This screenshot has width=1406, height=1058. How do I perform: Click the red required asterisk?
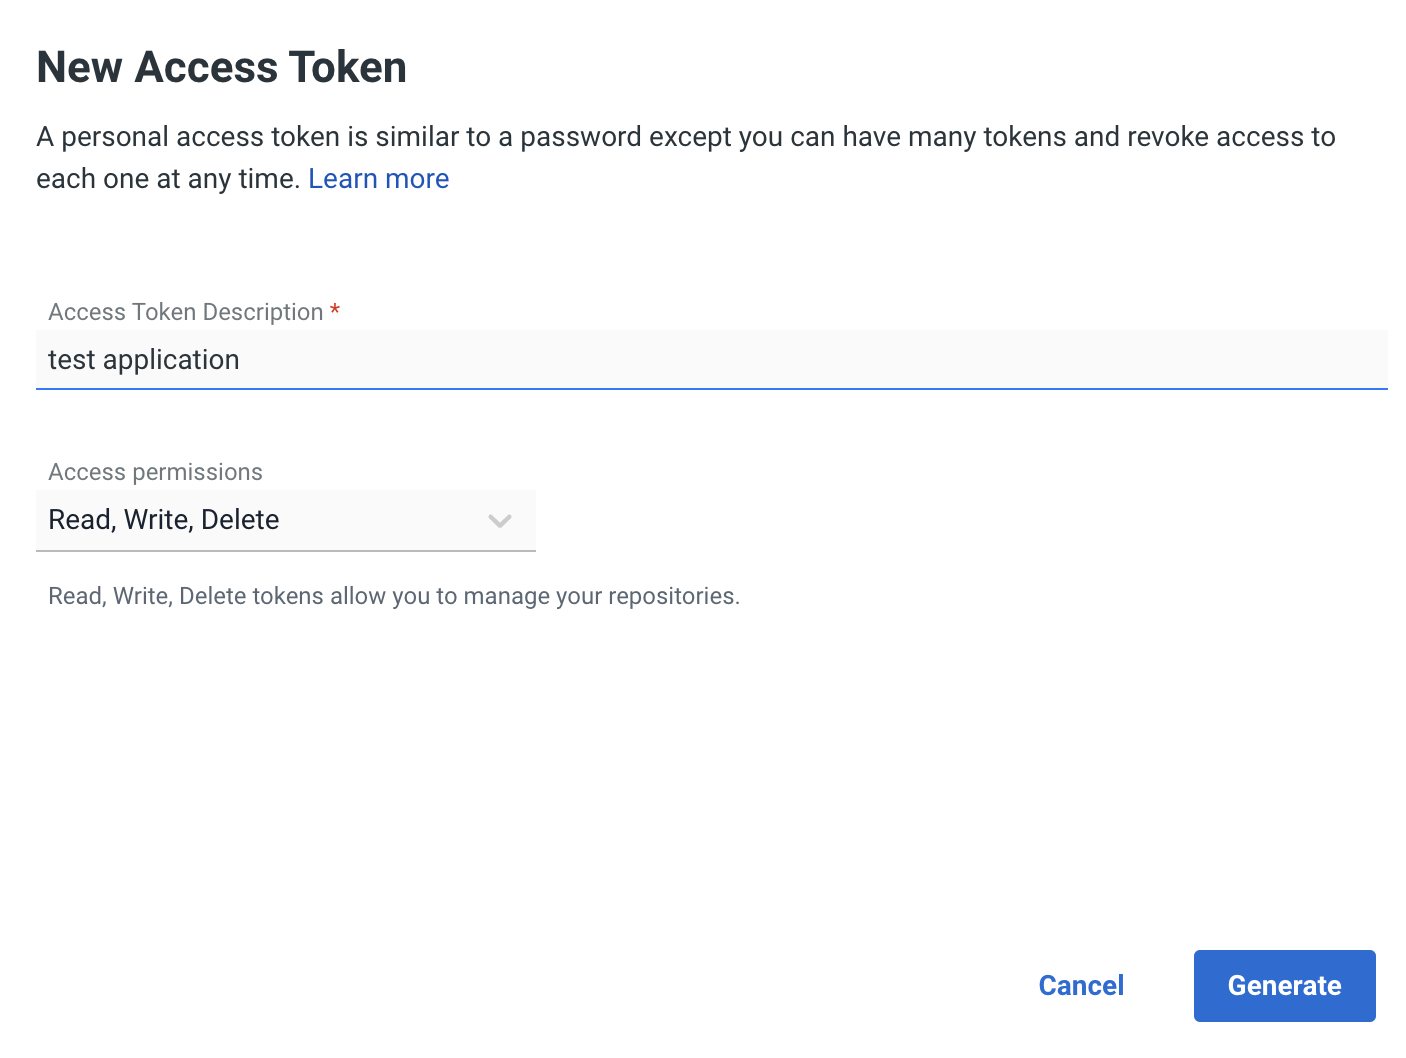(335, 310)
